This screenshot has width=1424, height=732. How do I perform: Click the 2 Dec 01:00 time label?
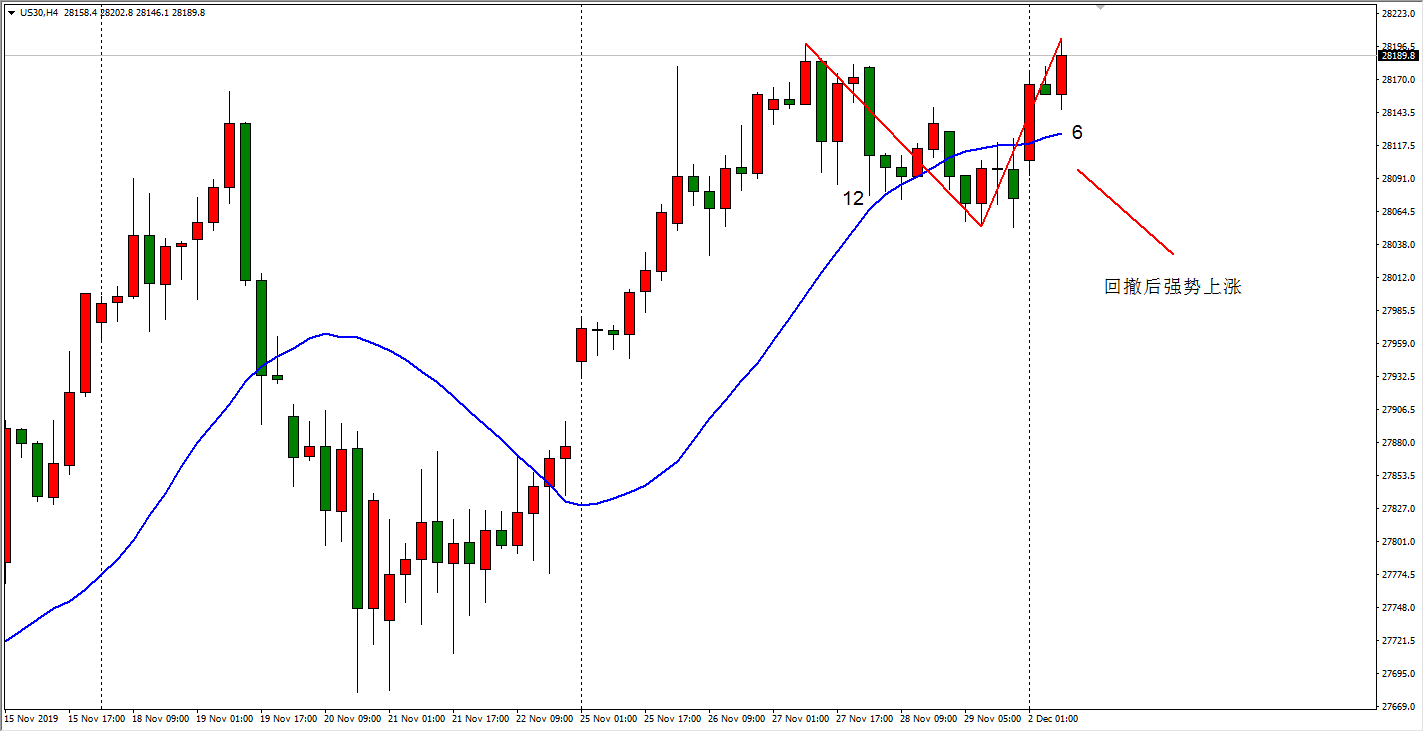click(x=1054, y=718)
